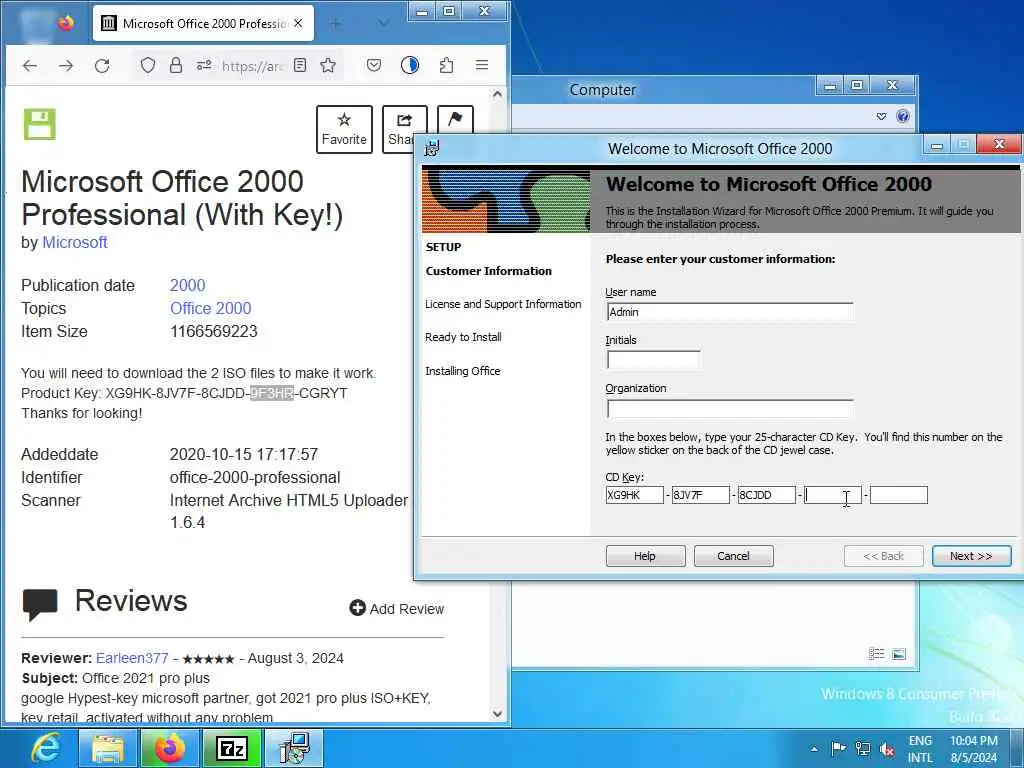Image resolution: width=1024 pixels, height=768 pixels.
Task: Toggle reader view icon
Action: point(300,65)
